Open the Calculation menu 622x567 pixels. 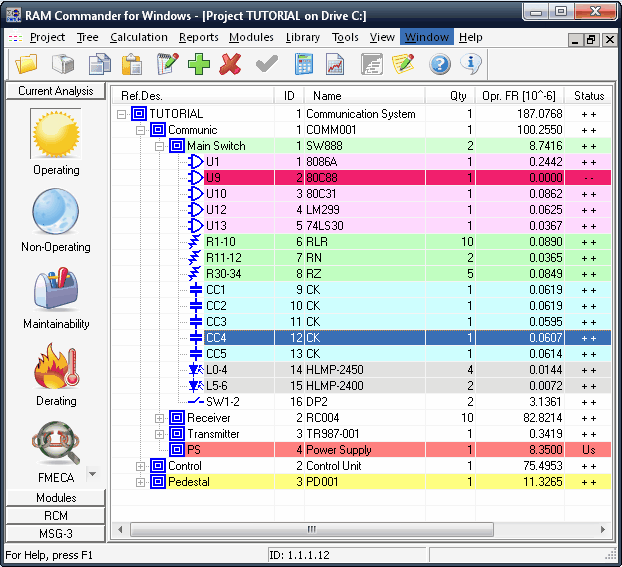pyautogui.click(x=139, y=37)
